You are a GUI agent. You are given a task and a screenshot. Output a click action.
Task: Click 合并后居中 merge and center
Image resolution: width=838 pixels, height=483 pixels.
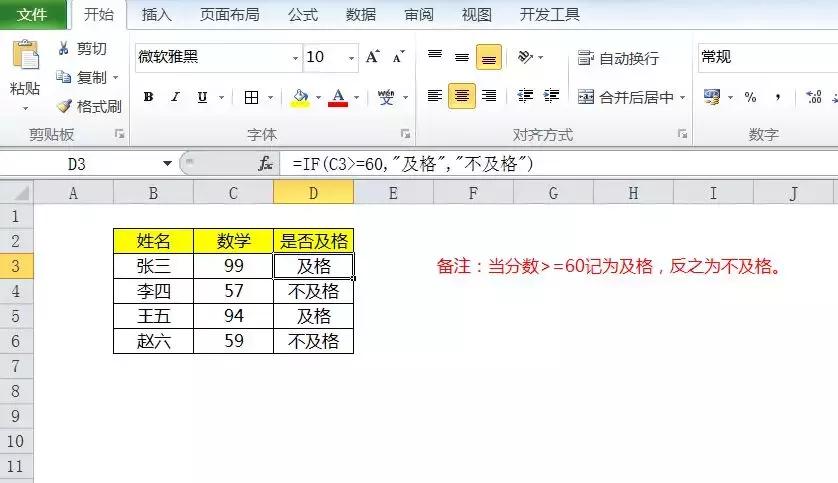625,97
